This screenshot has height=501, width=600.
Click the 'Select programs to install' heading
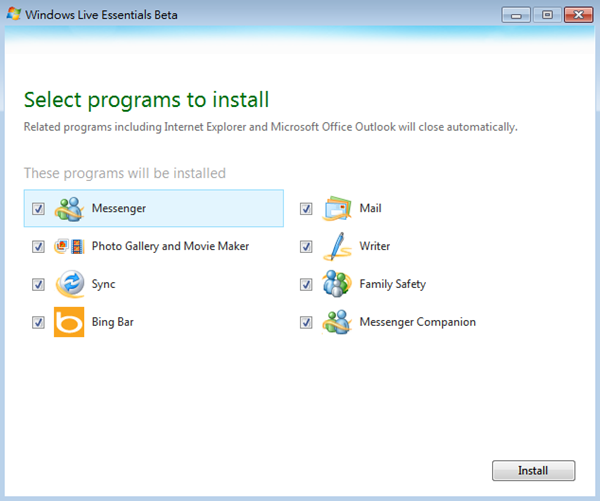[x=147, y=100]
